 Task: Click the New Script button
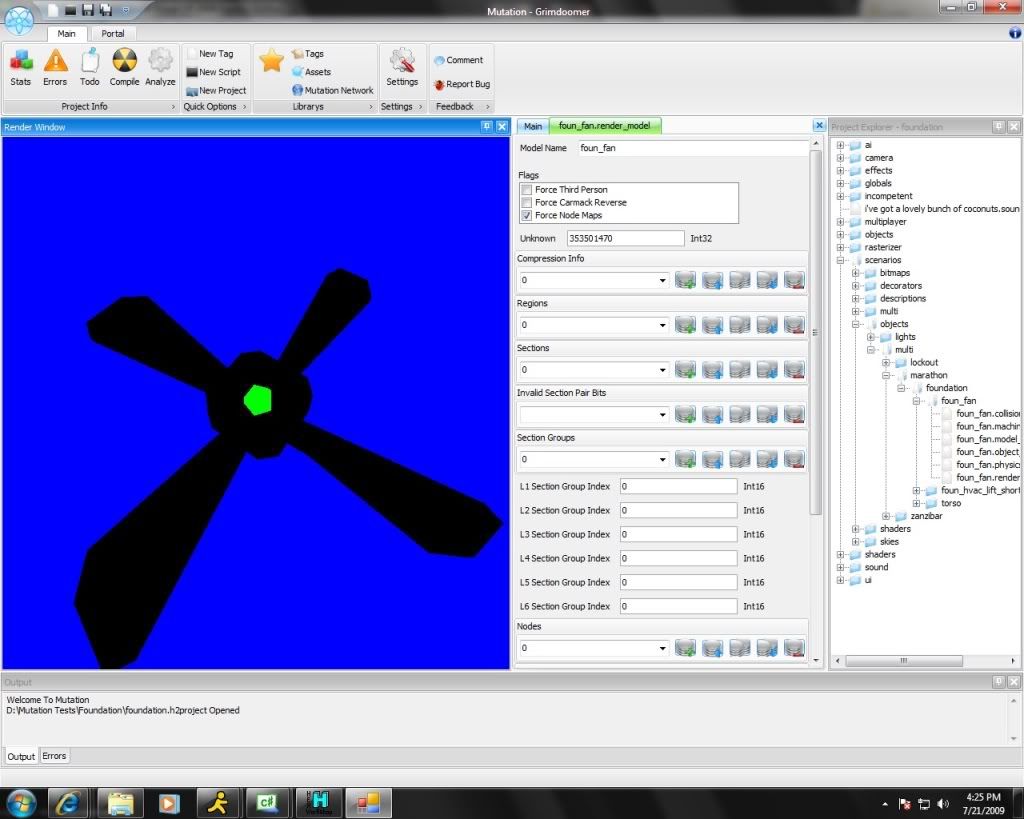(x=214, y=72)
